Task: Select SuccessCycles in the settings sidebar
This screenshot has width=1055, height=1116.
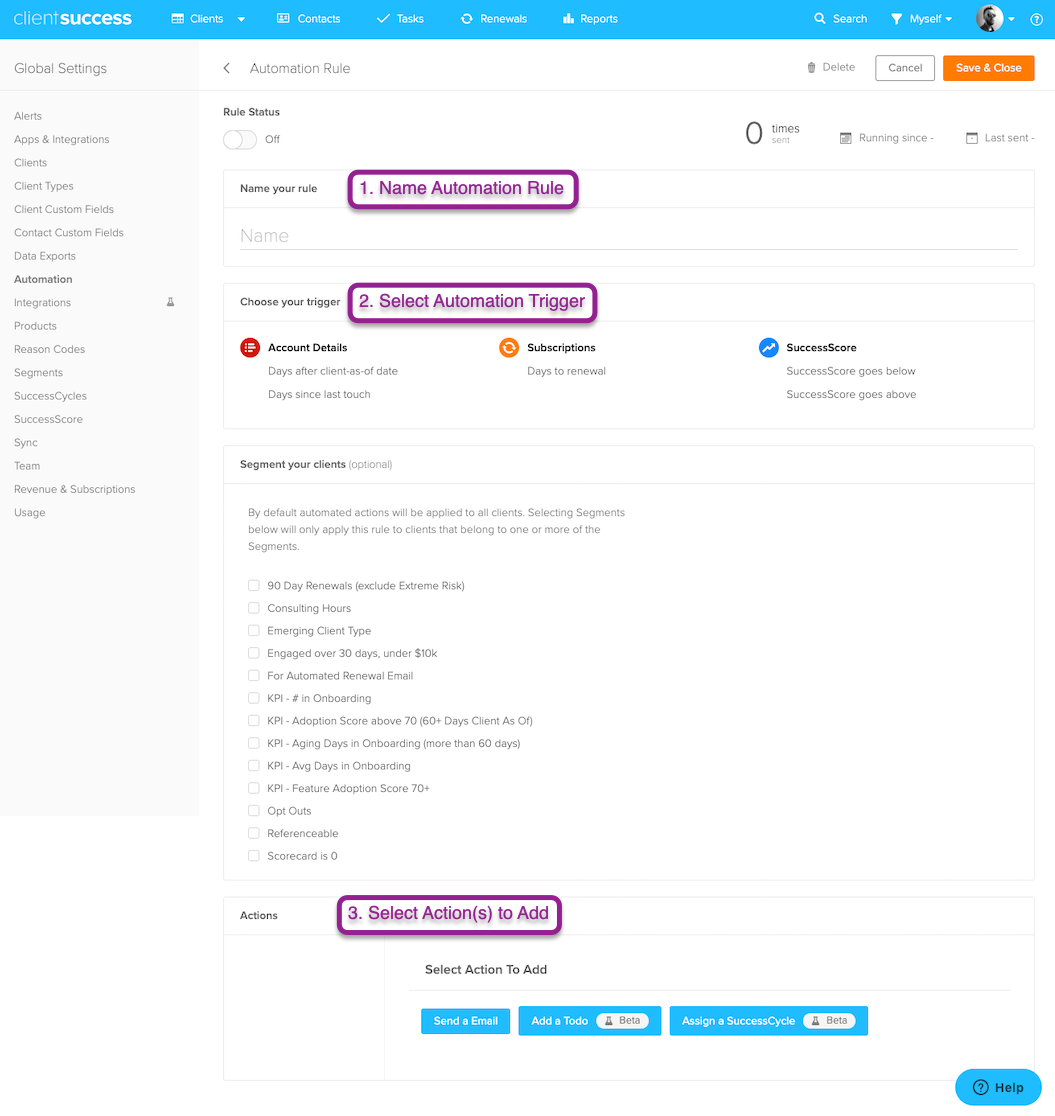Action: pyautogui.click(x=50, y=396)
